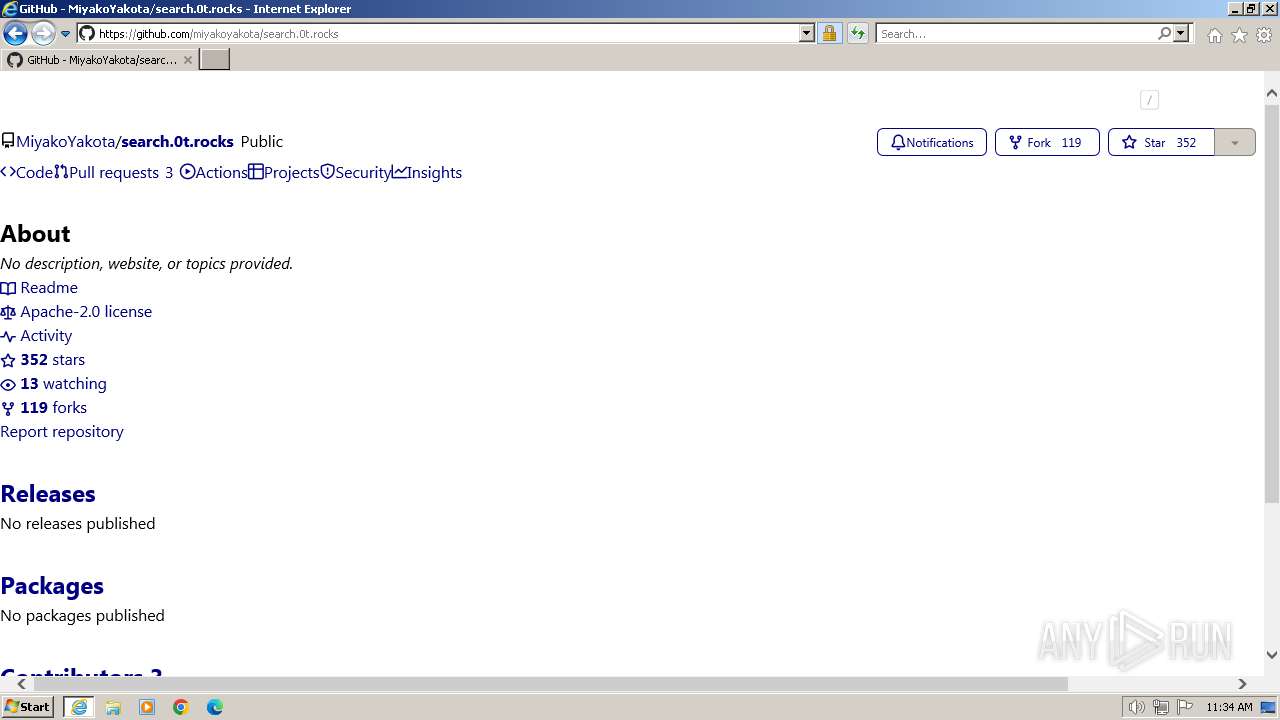Go forward with the browser Forward arrow
The width and height of the screenshot is (1280, 720).
pos(43,33)
